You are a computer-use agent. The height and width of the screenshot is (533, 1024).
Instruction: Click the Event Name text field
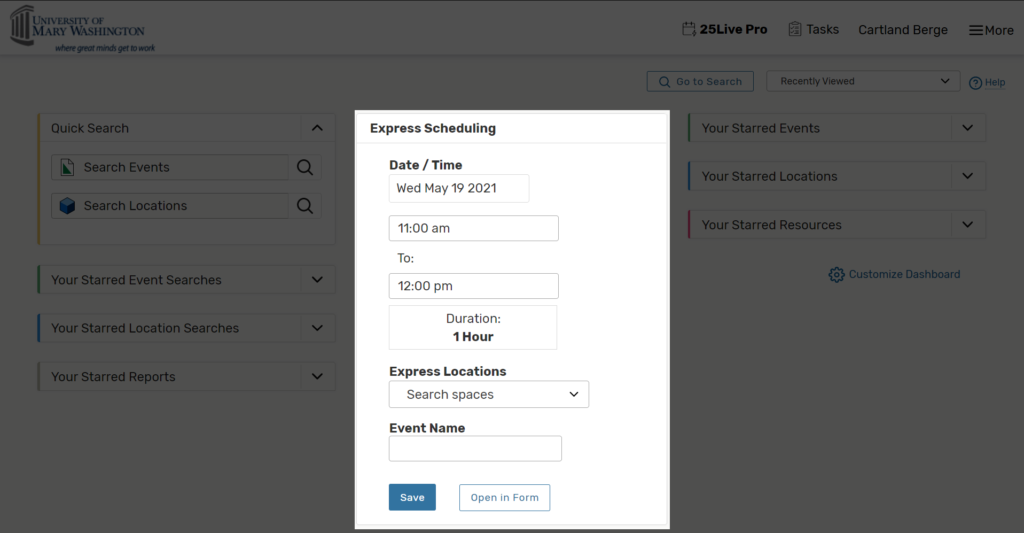(475, 449)
